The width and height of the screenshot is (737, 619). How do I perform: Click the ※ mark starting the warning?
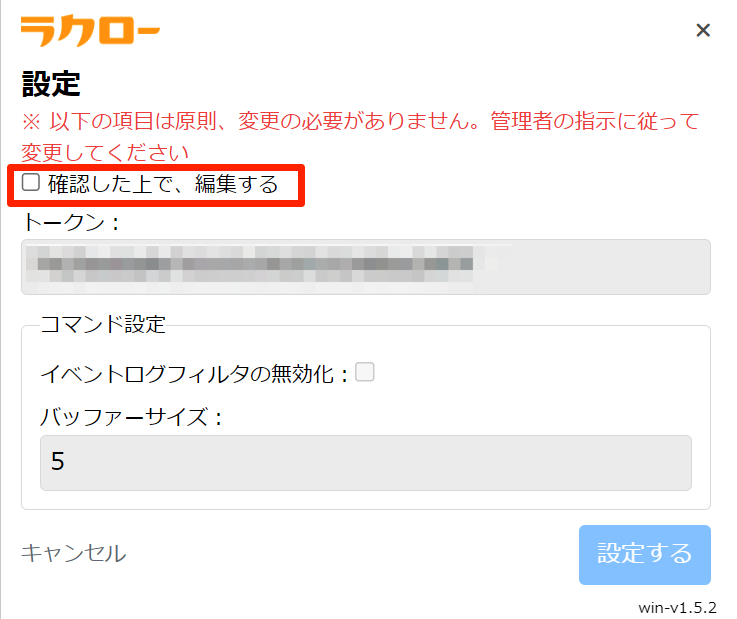click(31, 122)
